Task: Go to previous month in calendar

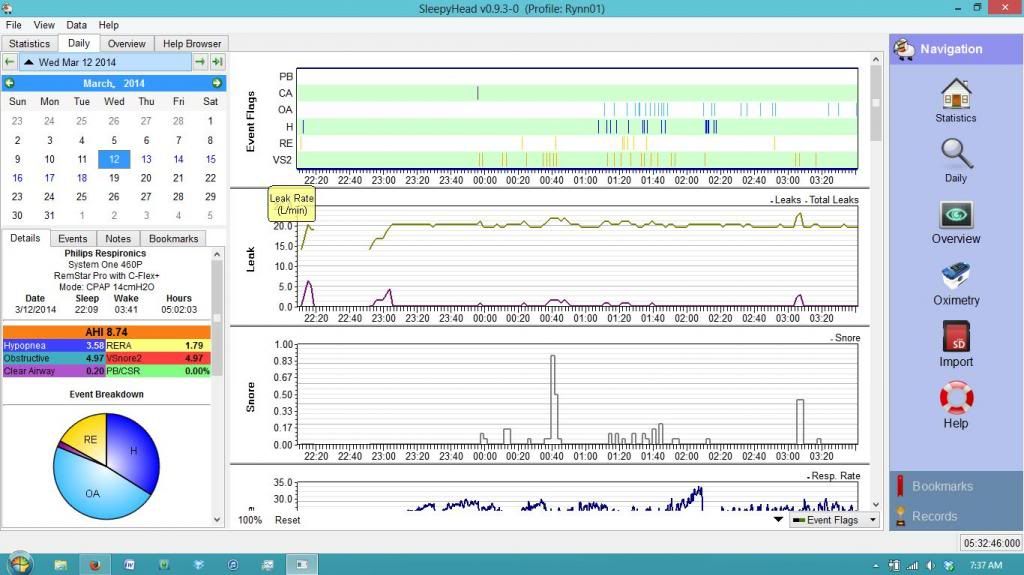Action: pos(9,83)
